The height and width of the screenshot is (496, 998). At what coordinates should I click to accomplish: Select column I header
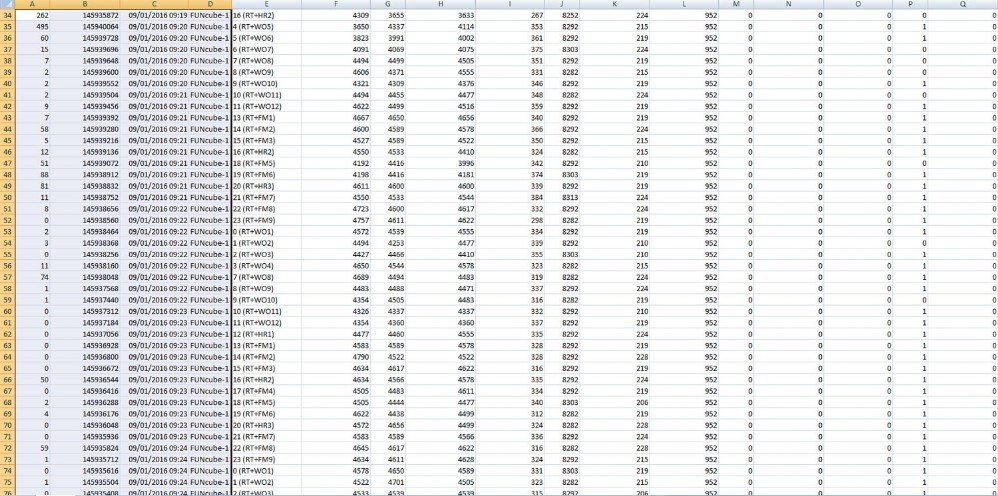tap(510, 4)
